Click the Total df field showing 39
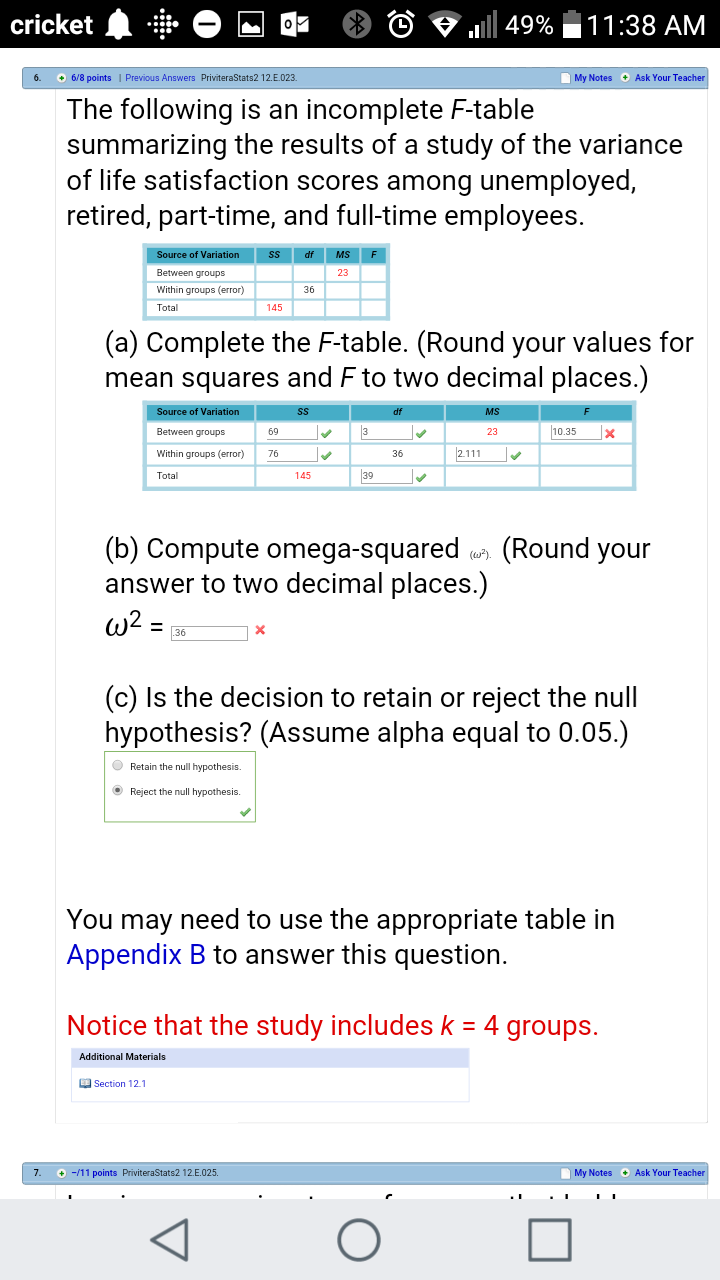Image resolution: width=720 pixels, height=1280 pixels. [x=385, y=476]
